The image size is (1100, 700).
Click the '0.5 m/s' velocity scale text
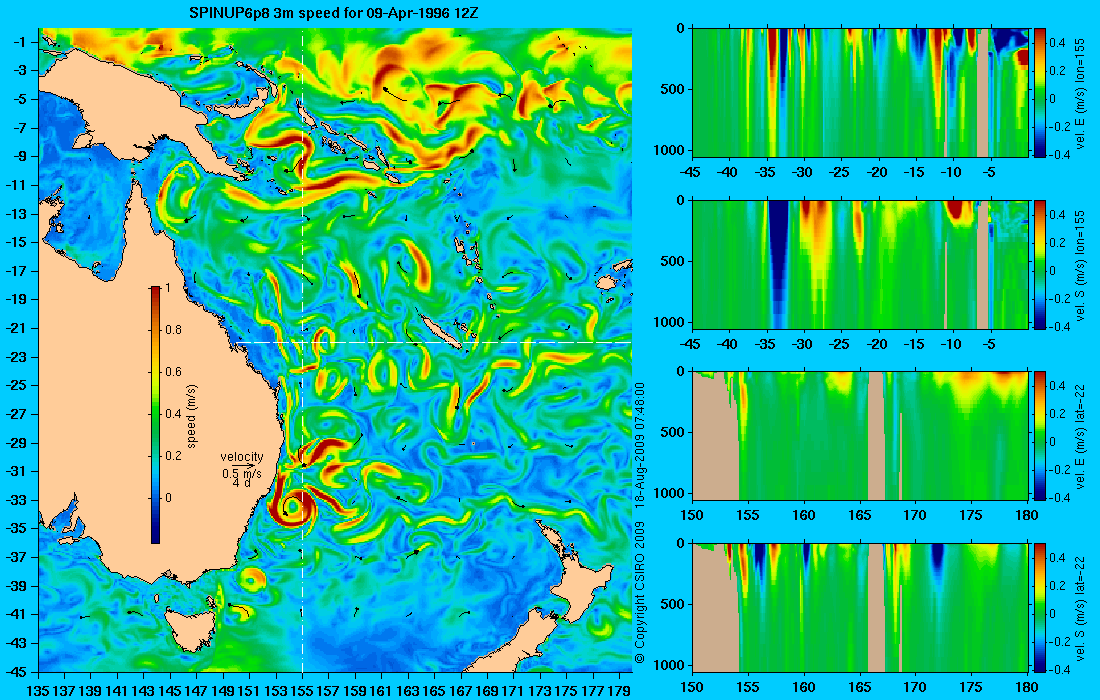241,473
